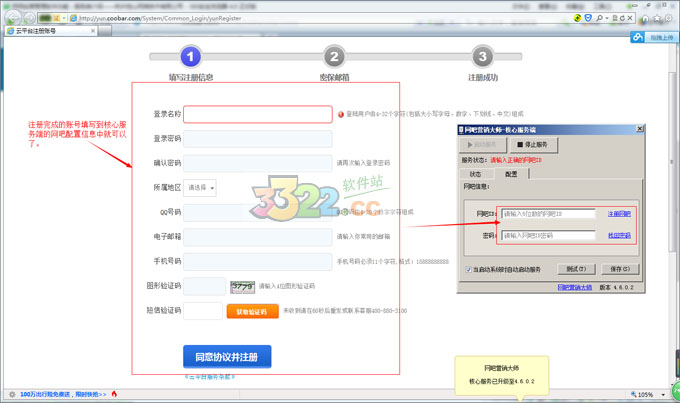Click the disabled 启动服务 play button
680x403 pixels.
pyautogui.click(x=483, y=144)
